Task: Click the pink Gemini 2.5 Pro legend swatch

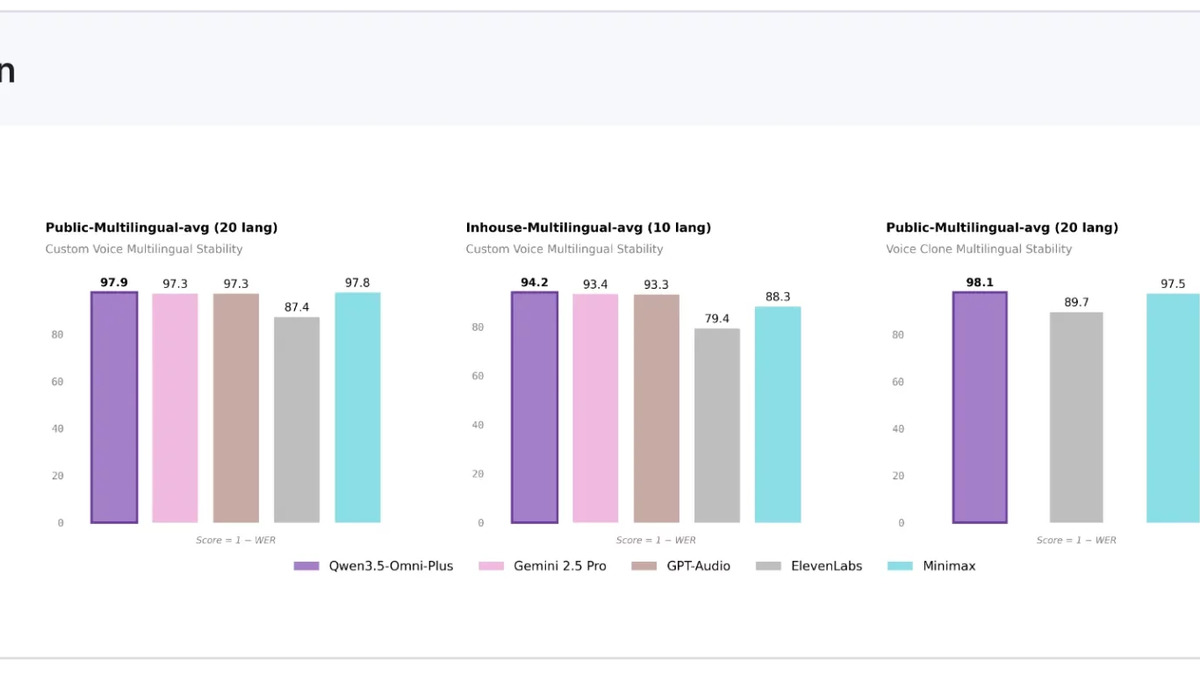Action: [x=490, y=566]
